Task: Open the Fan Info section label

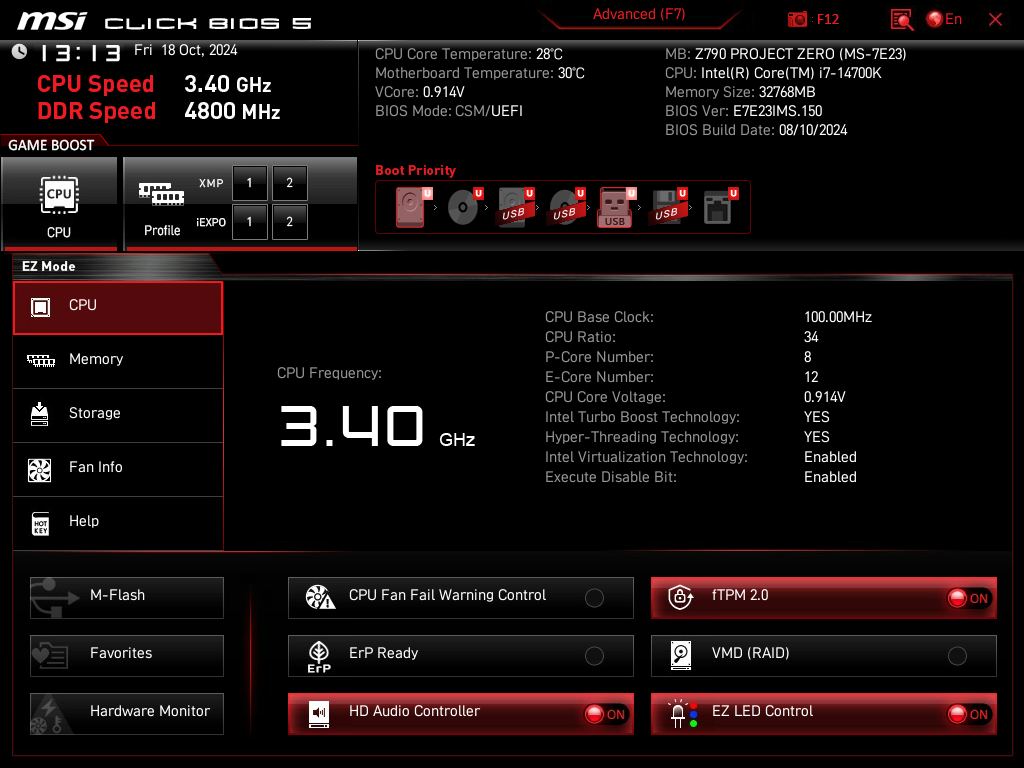Action: tap(95, 467)
